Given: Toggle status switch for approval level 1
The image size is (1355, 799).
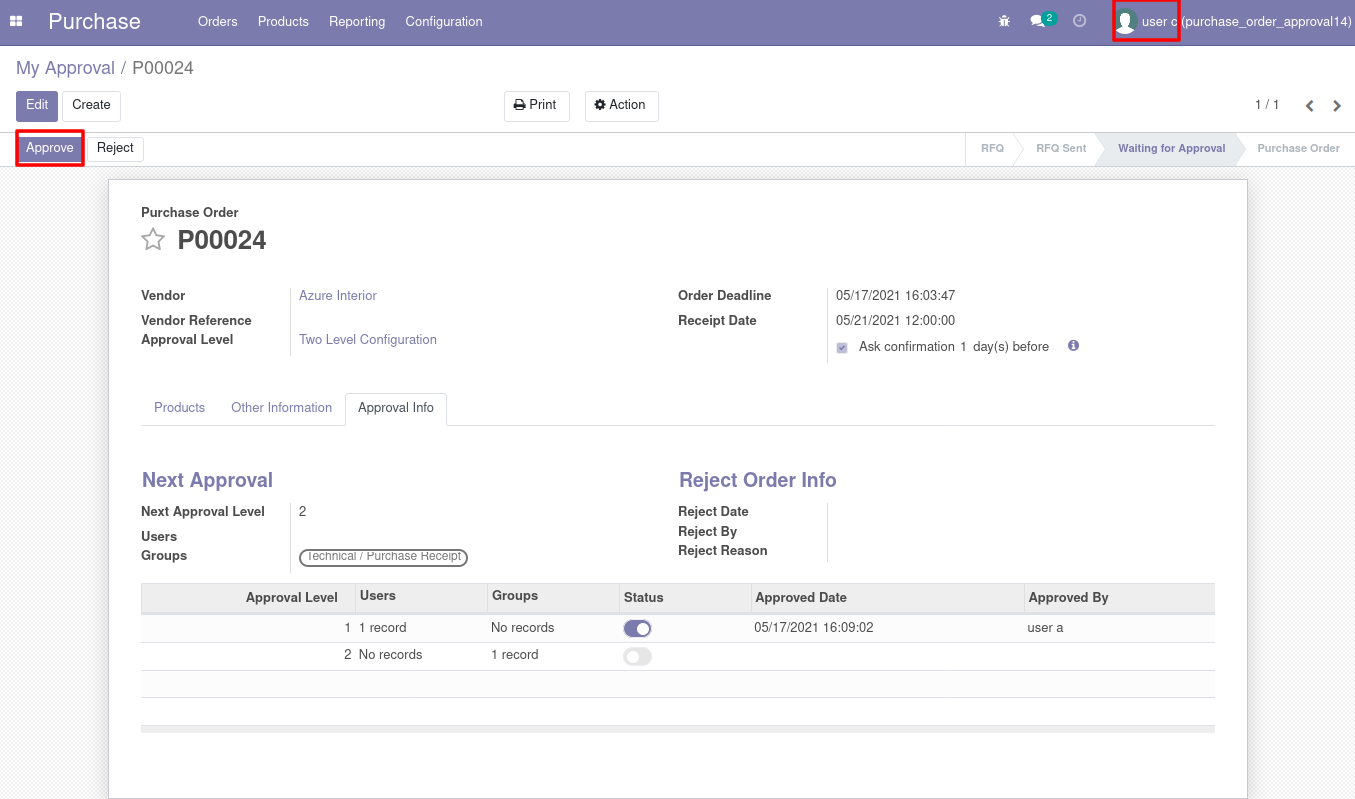Looking at the screenshot, I should [x=637, y=629].
